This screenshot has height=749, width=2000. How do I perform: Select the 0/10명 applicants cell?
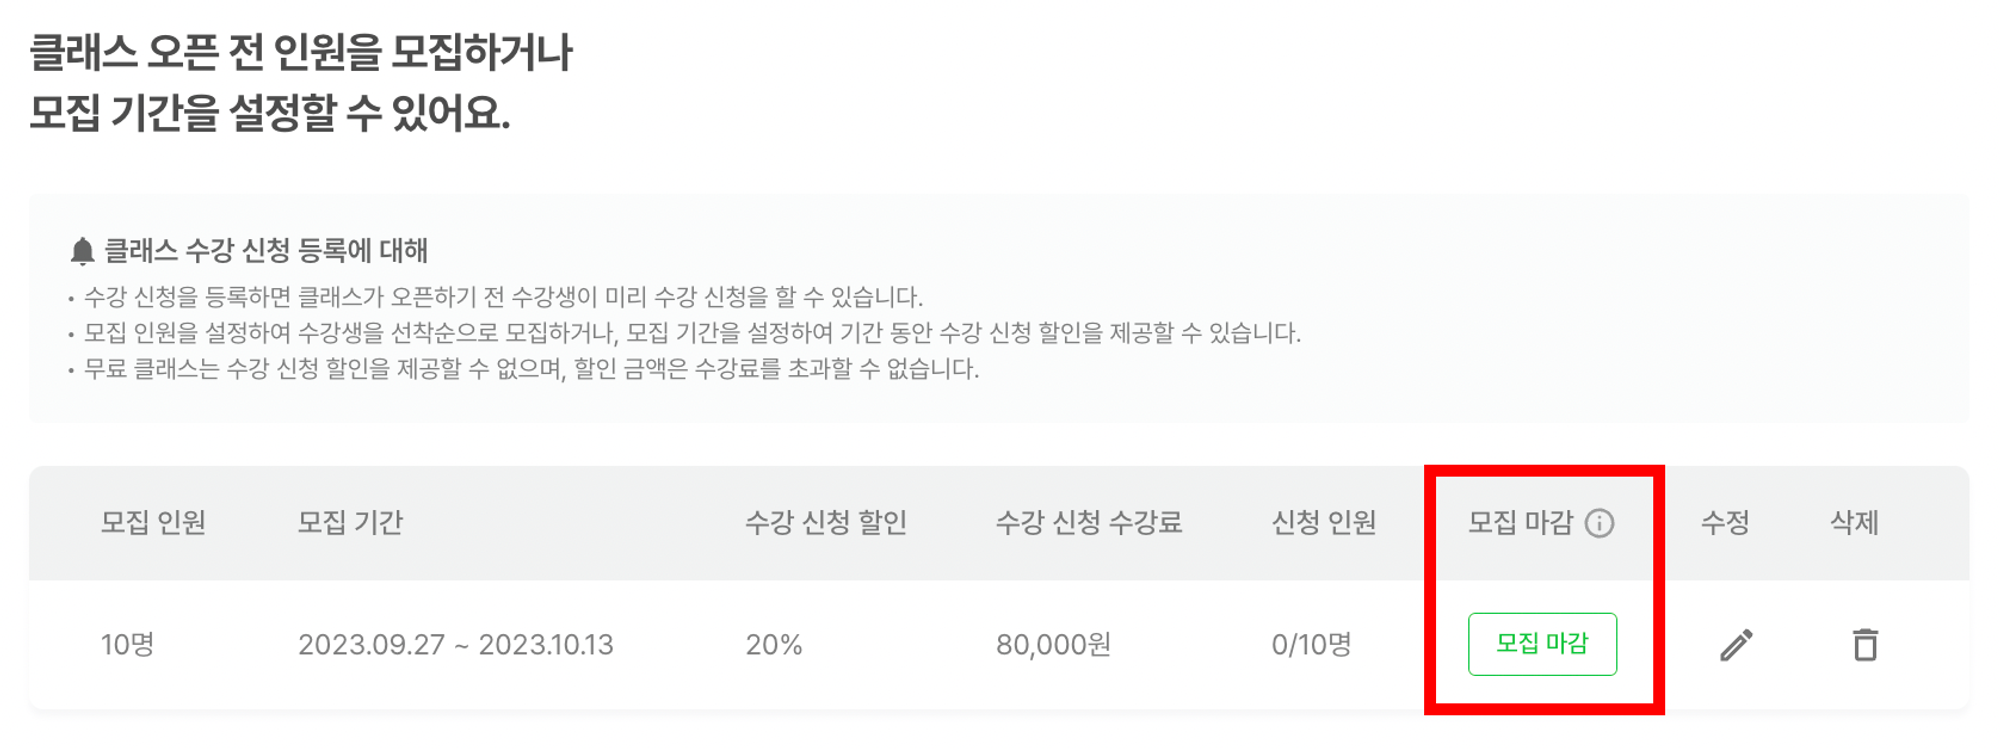pyautogui.click(x=1311, y=645)
